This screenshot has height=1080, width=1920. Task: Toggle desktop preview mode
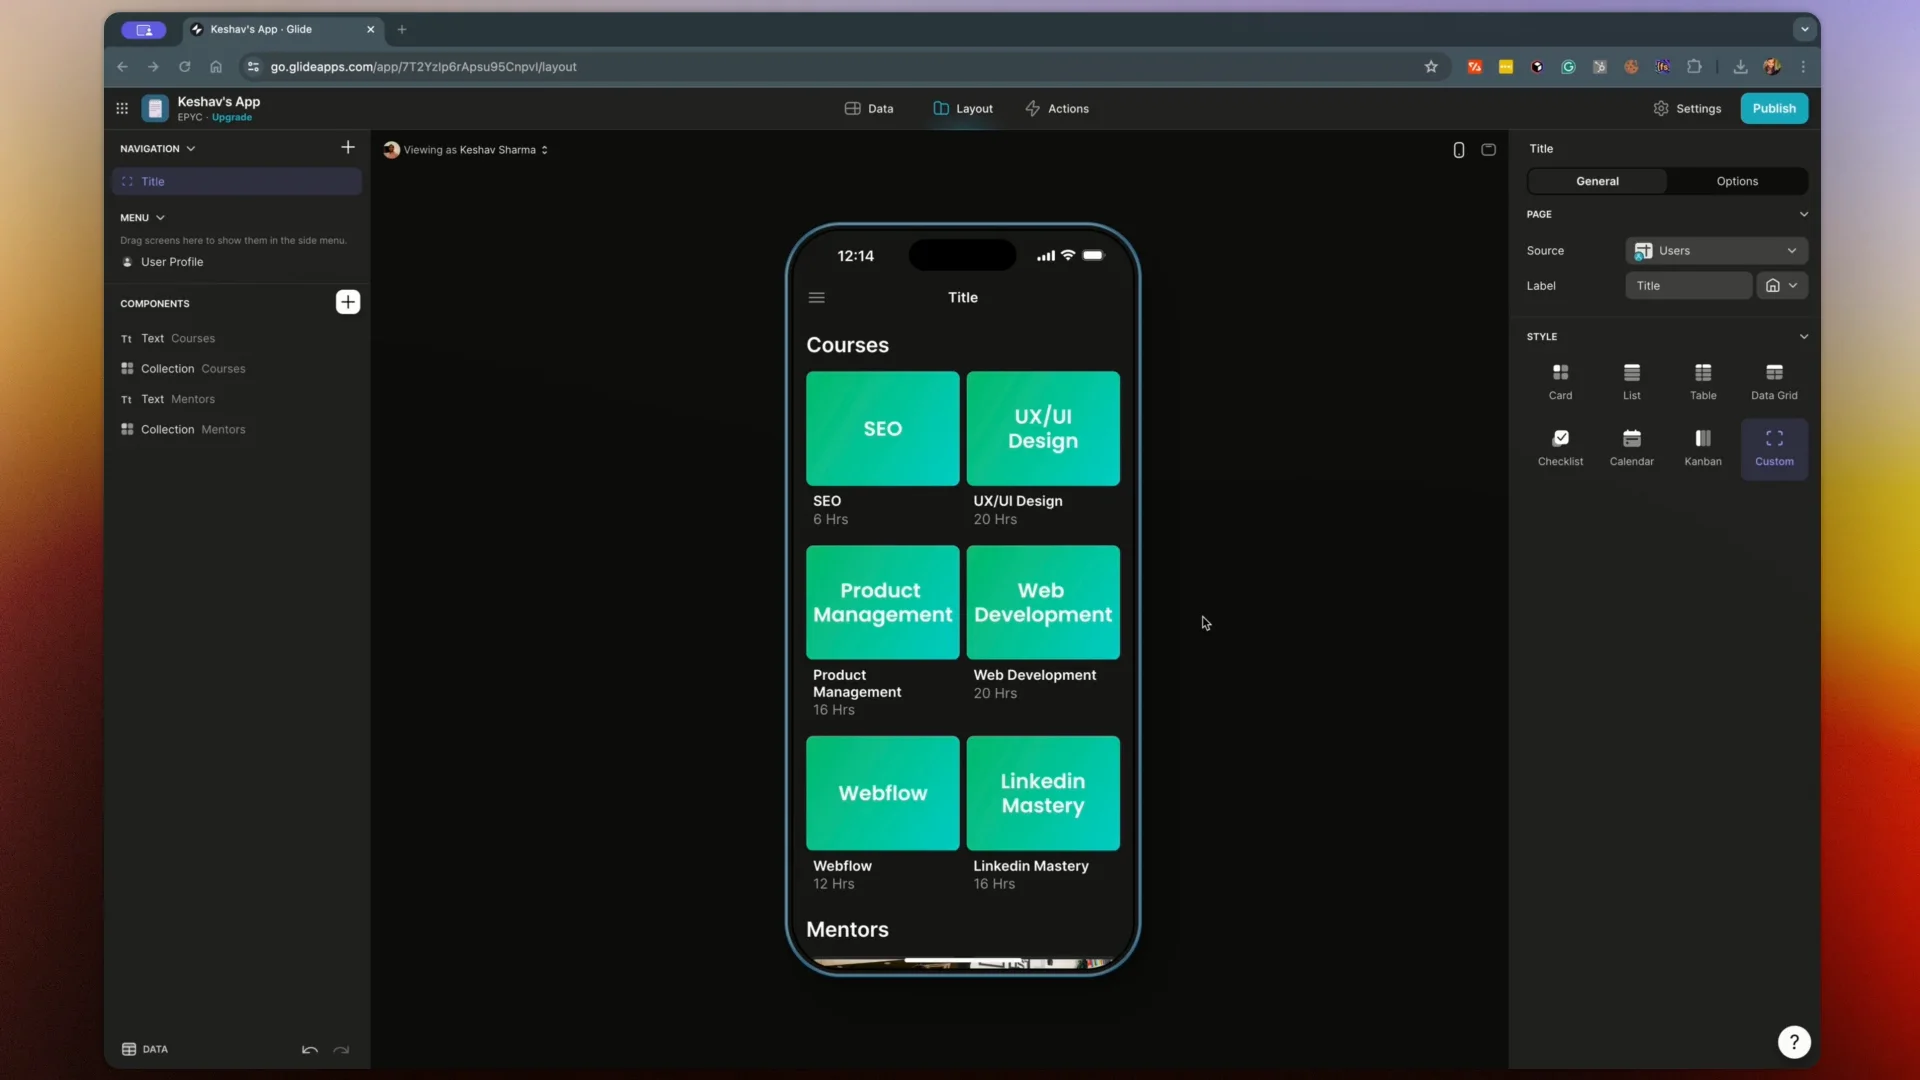point(1489,149)
